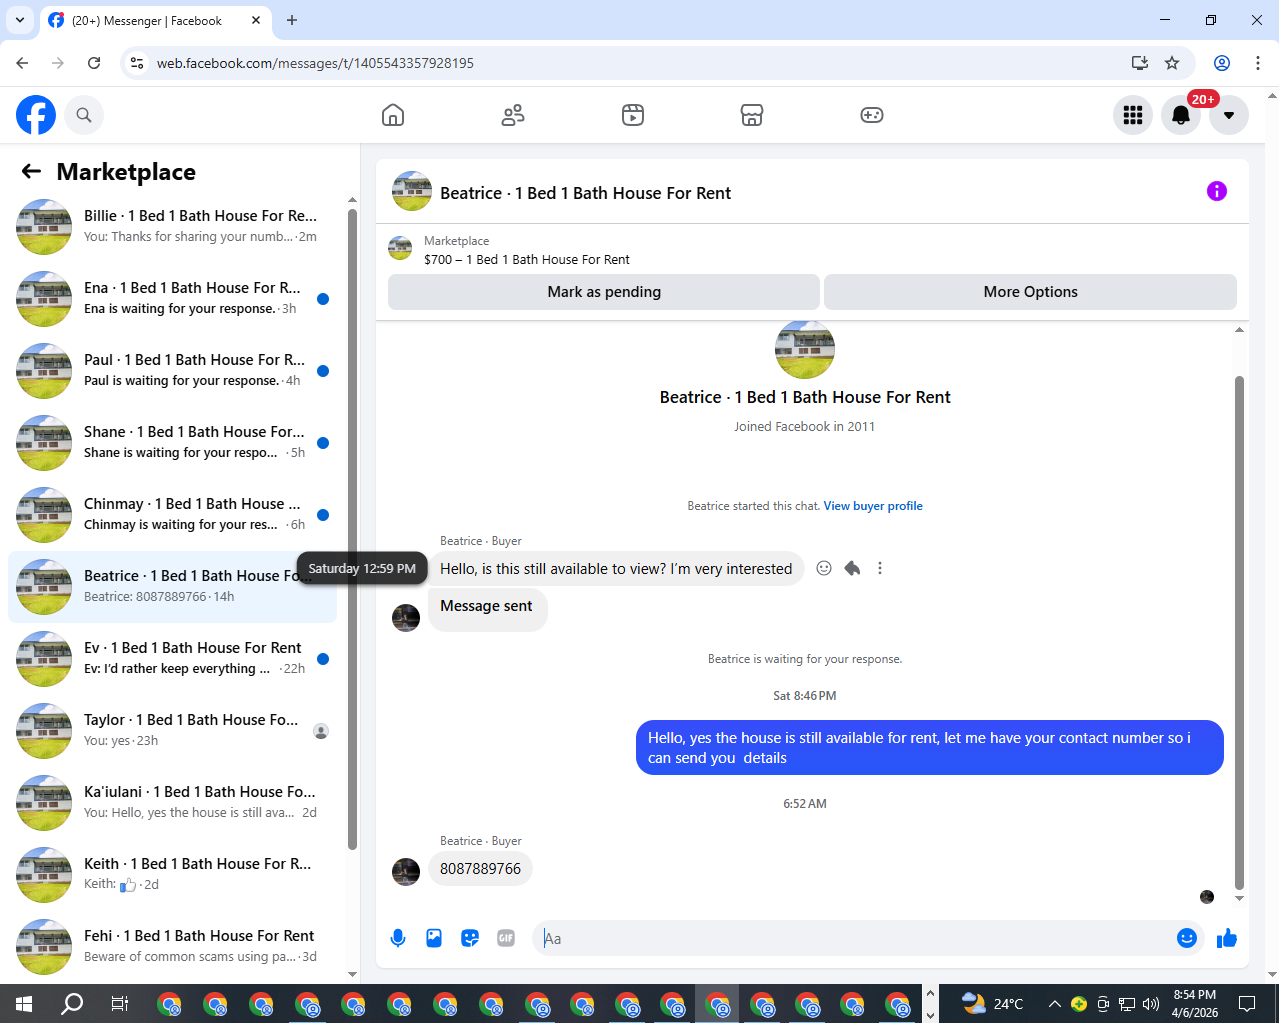
Task: Send a thumbs up like
Action: pos(1227,938)
